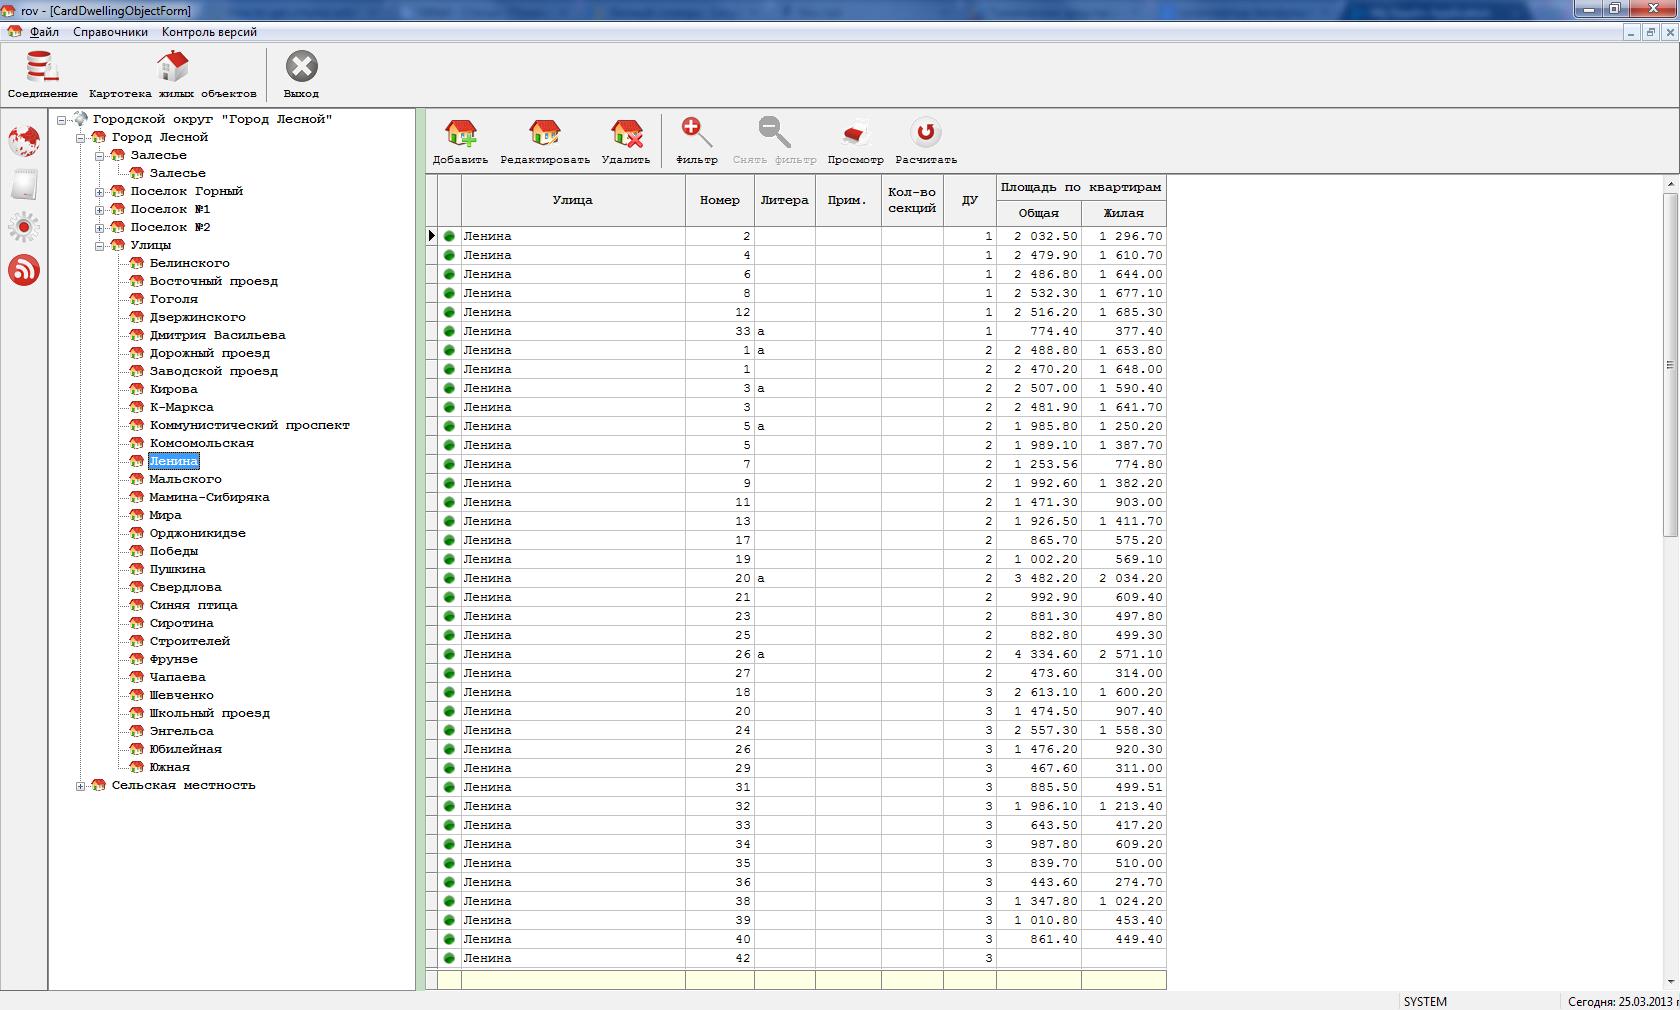This screenshot has width=1680, height=1010.
Task: Click scrollbar up arrow of the table
Action: 1670,184
